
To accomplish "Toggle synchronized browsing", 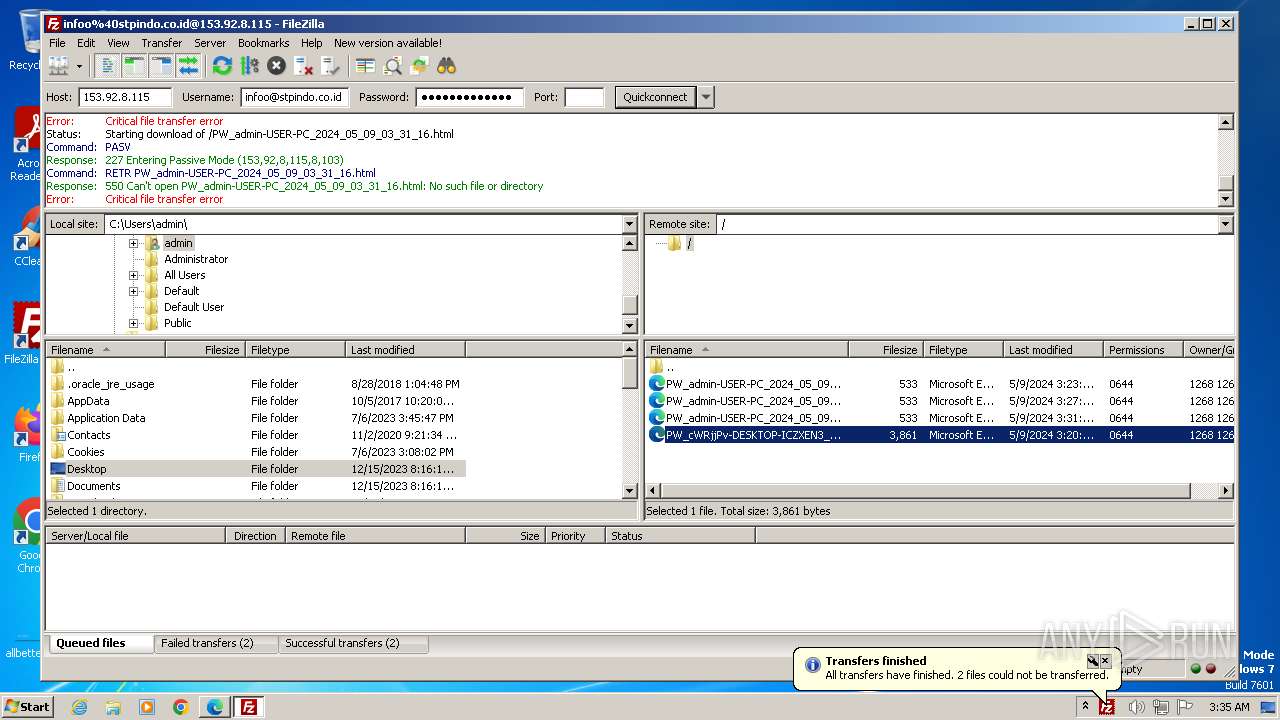I will click(419, 66).
